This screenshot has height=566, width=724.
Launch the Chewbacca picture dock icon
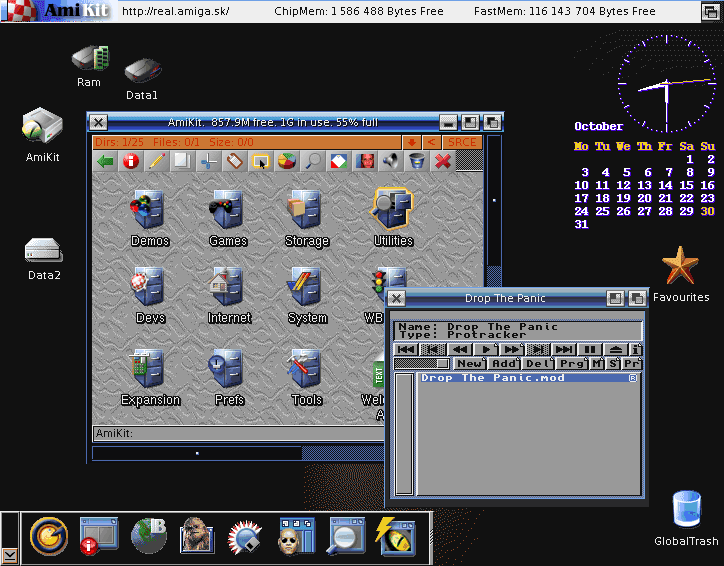click(197, 536)
